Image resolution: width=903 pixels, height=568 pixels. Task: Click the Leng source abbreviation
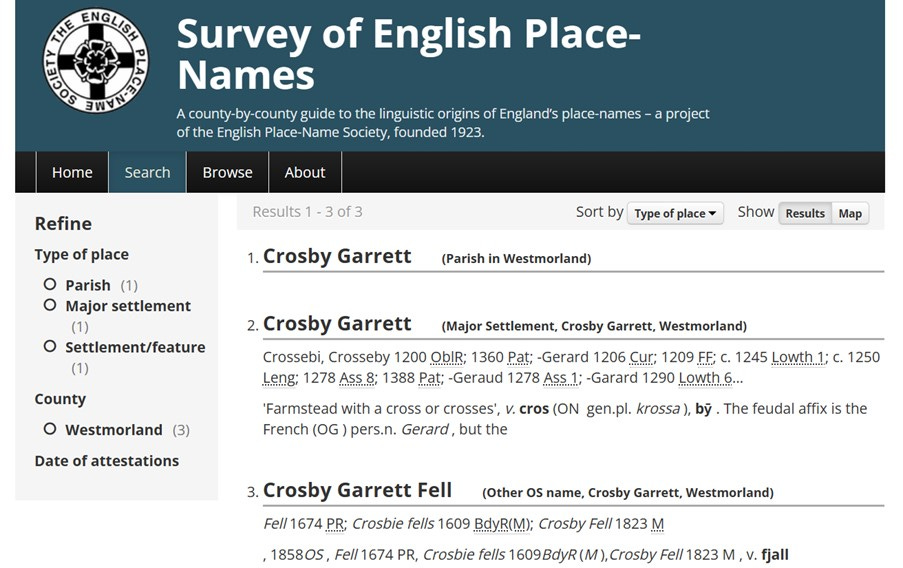click(x=279, y=378)
